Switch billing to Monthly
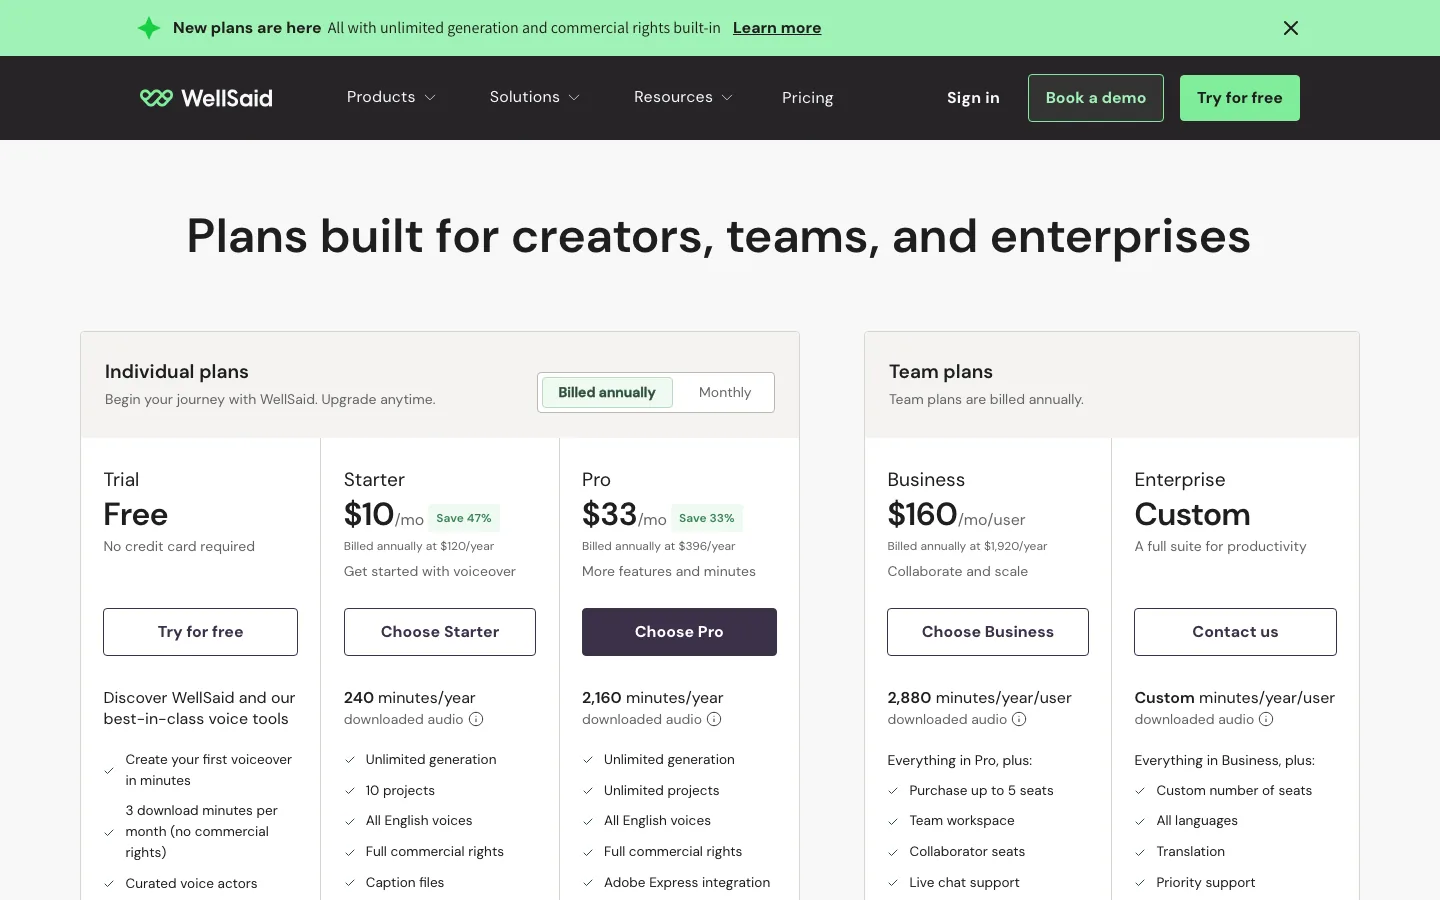This screenshot has height=900, width=1440. 725,392
